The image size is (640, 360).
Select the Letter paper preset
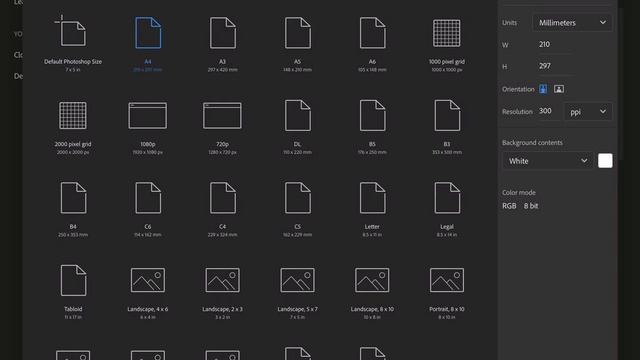[372, 209]
